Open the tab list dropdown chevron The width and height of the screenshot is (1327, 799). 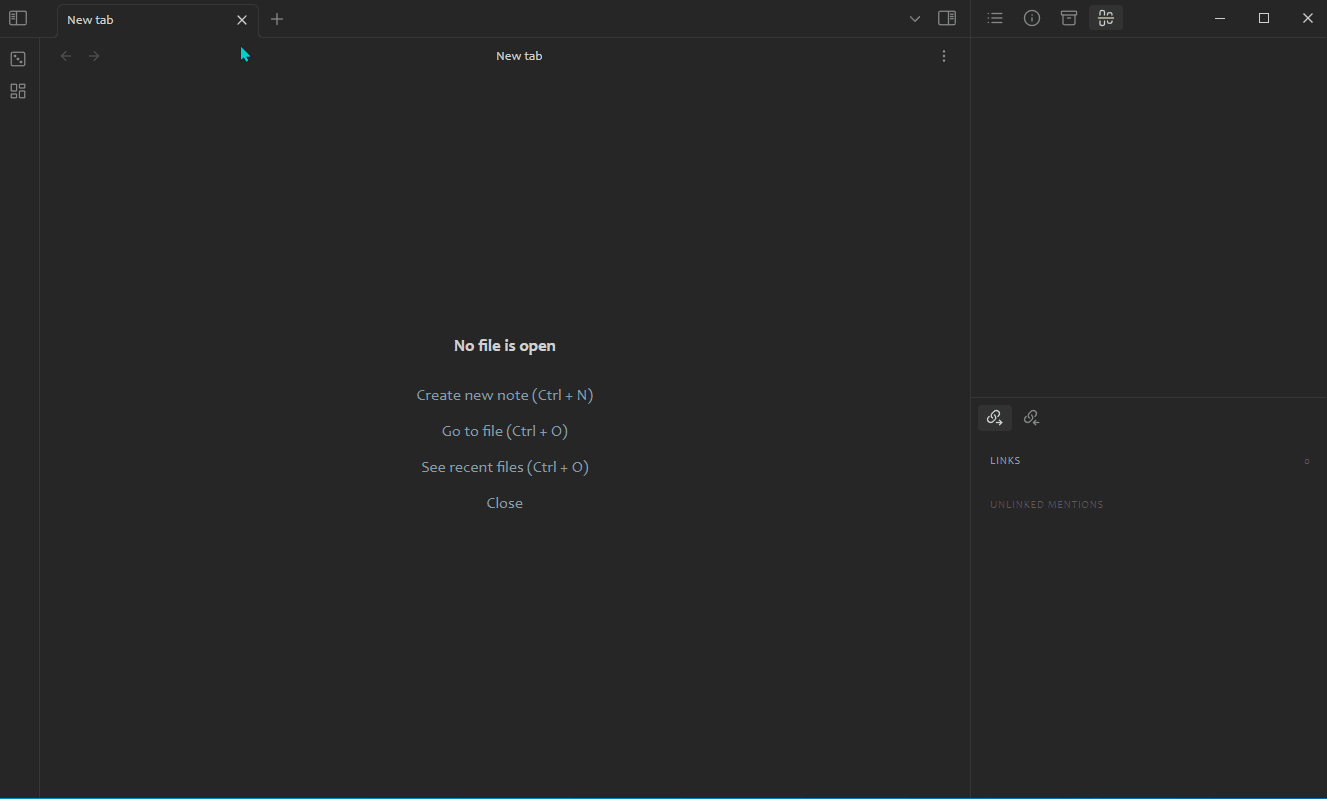915,19
